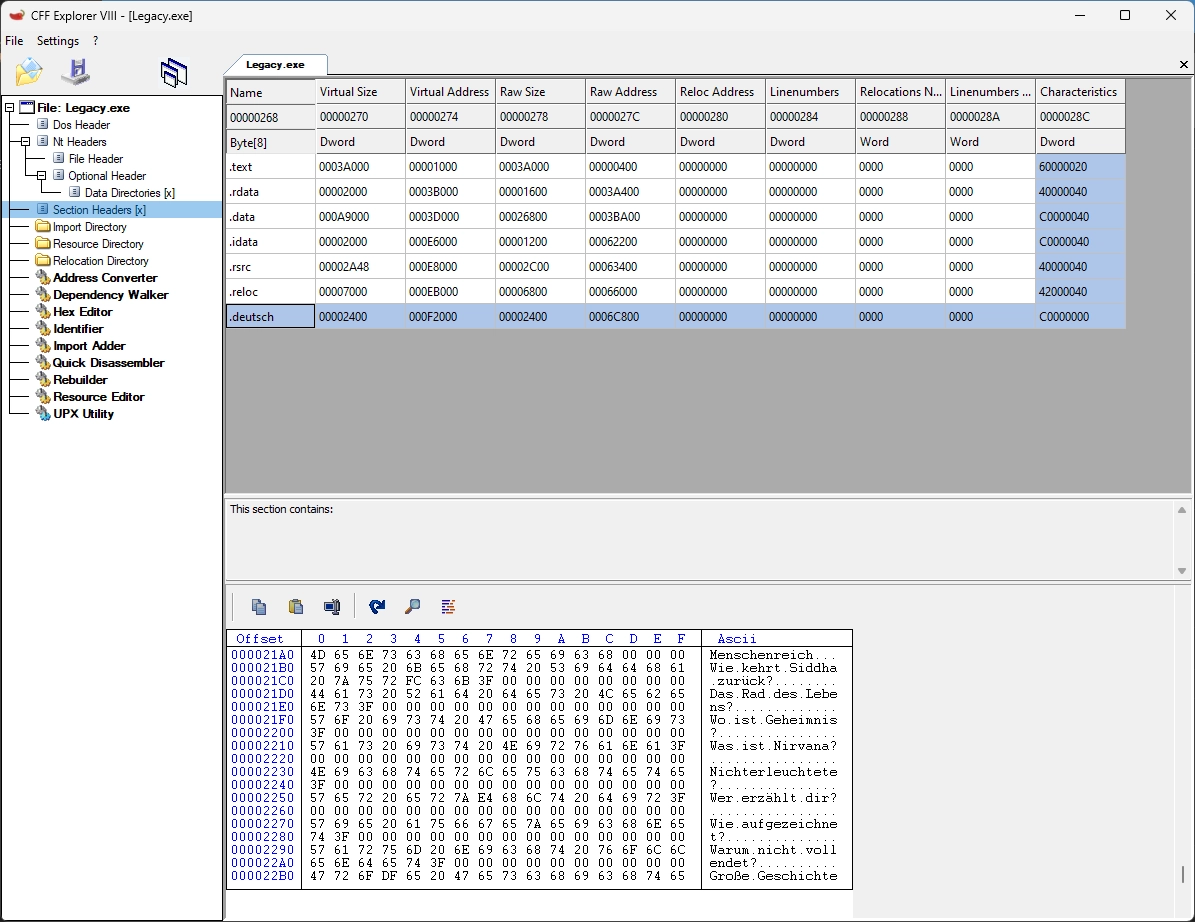Click the Virtual Address column header
The width and height of the screenshot is (1195, 922).
coord(450,91)
